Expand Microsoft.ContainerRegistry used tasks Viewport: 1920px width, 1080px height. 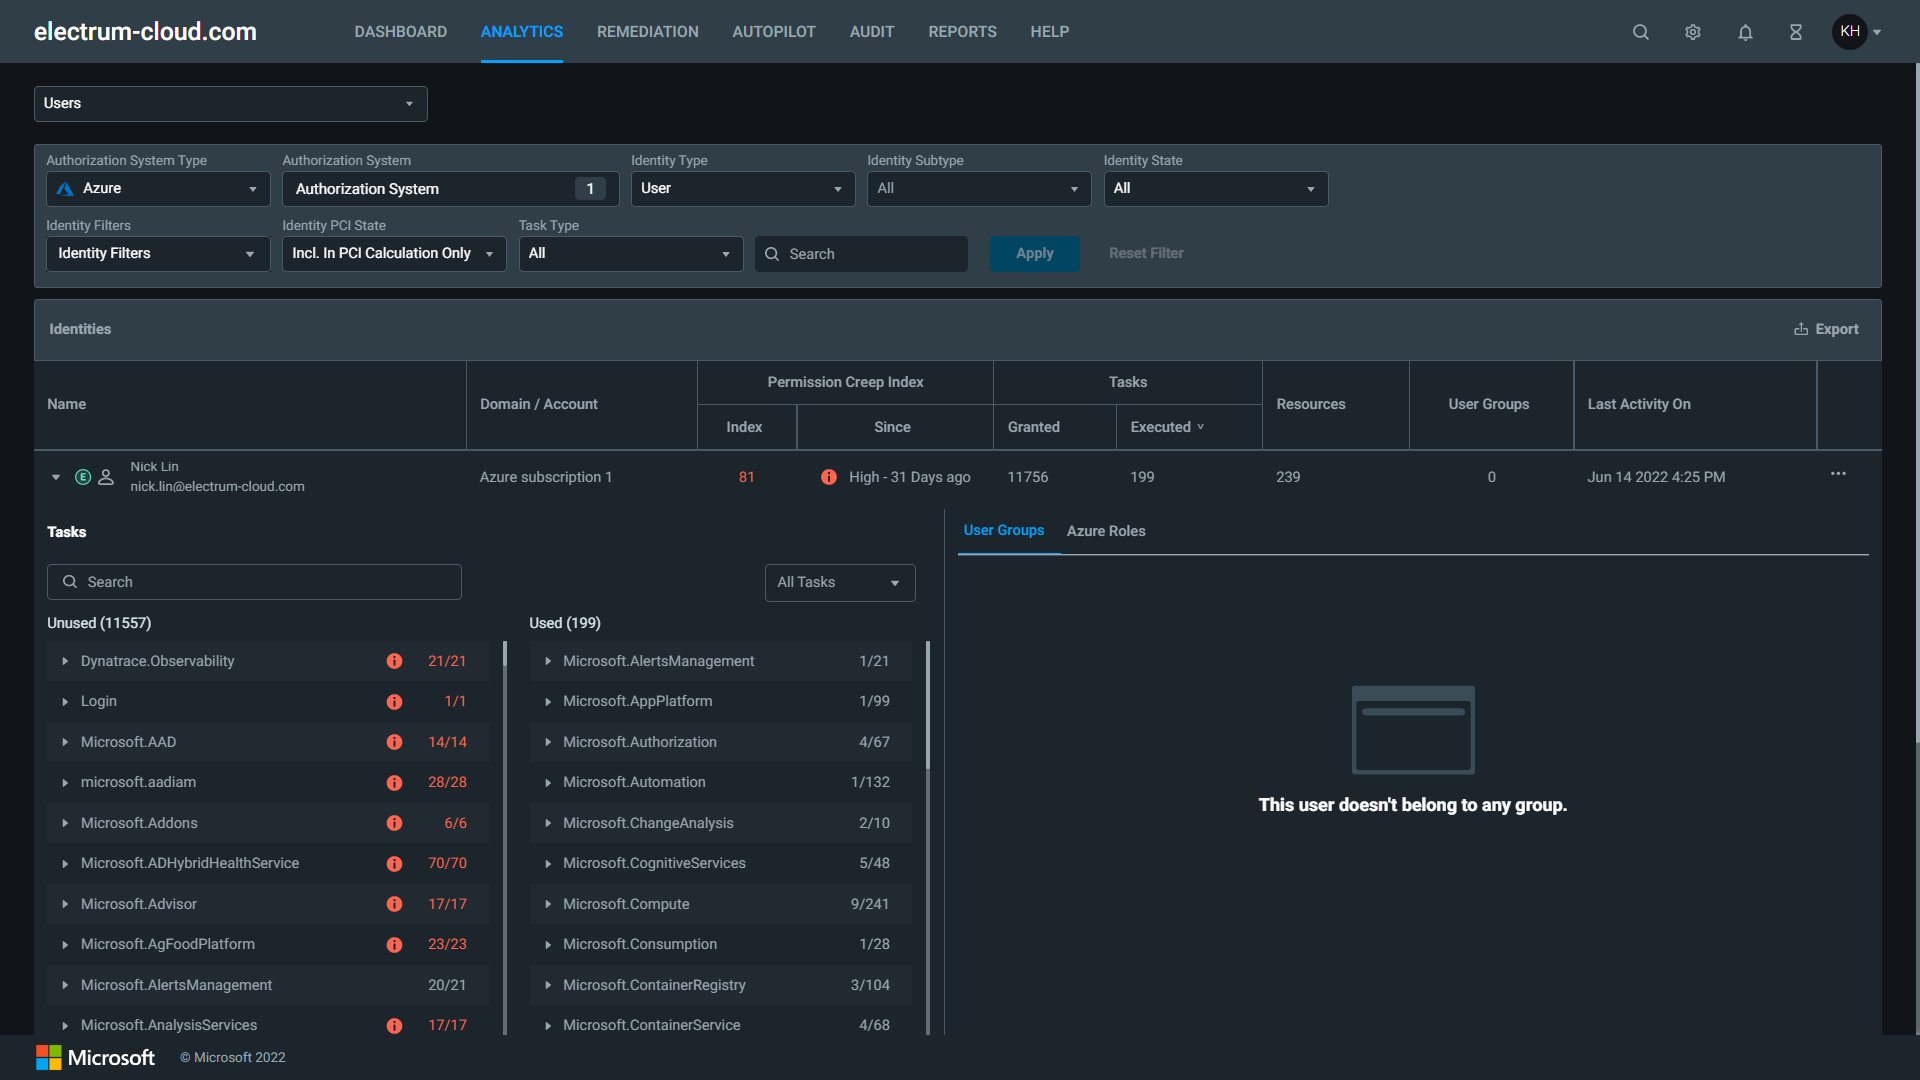[548, 985]
